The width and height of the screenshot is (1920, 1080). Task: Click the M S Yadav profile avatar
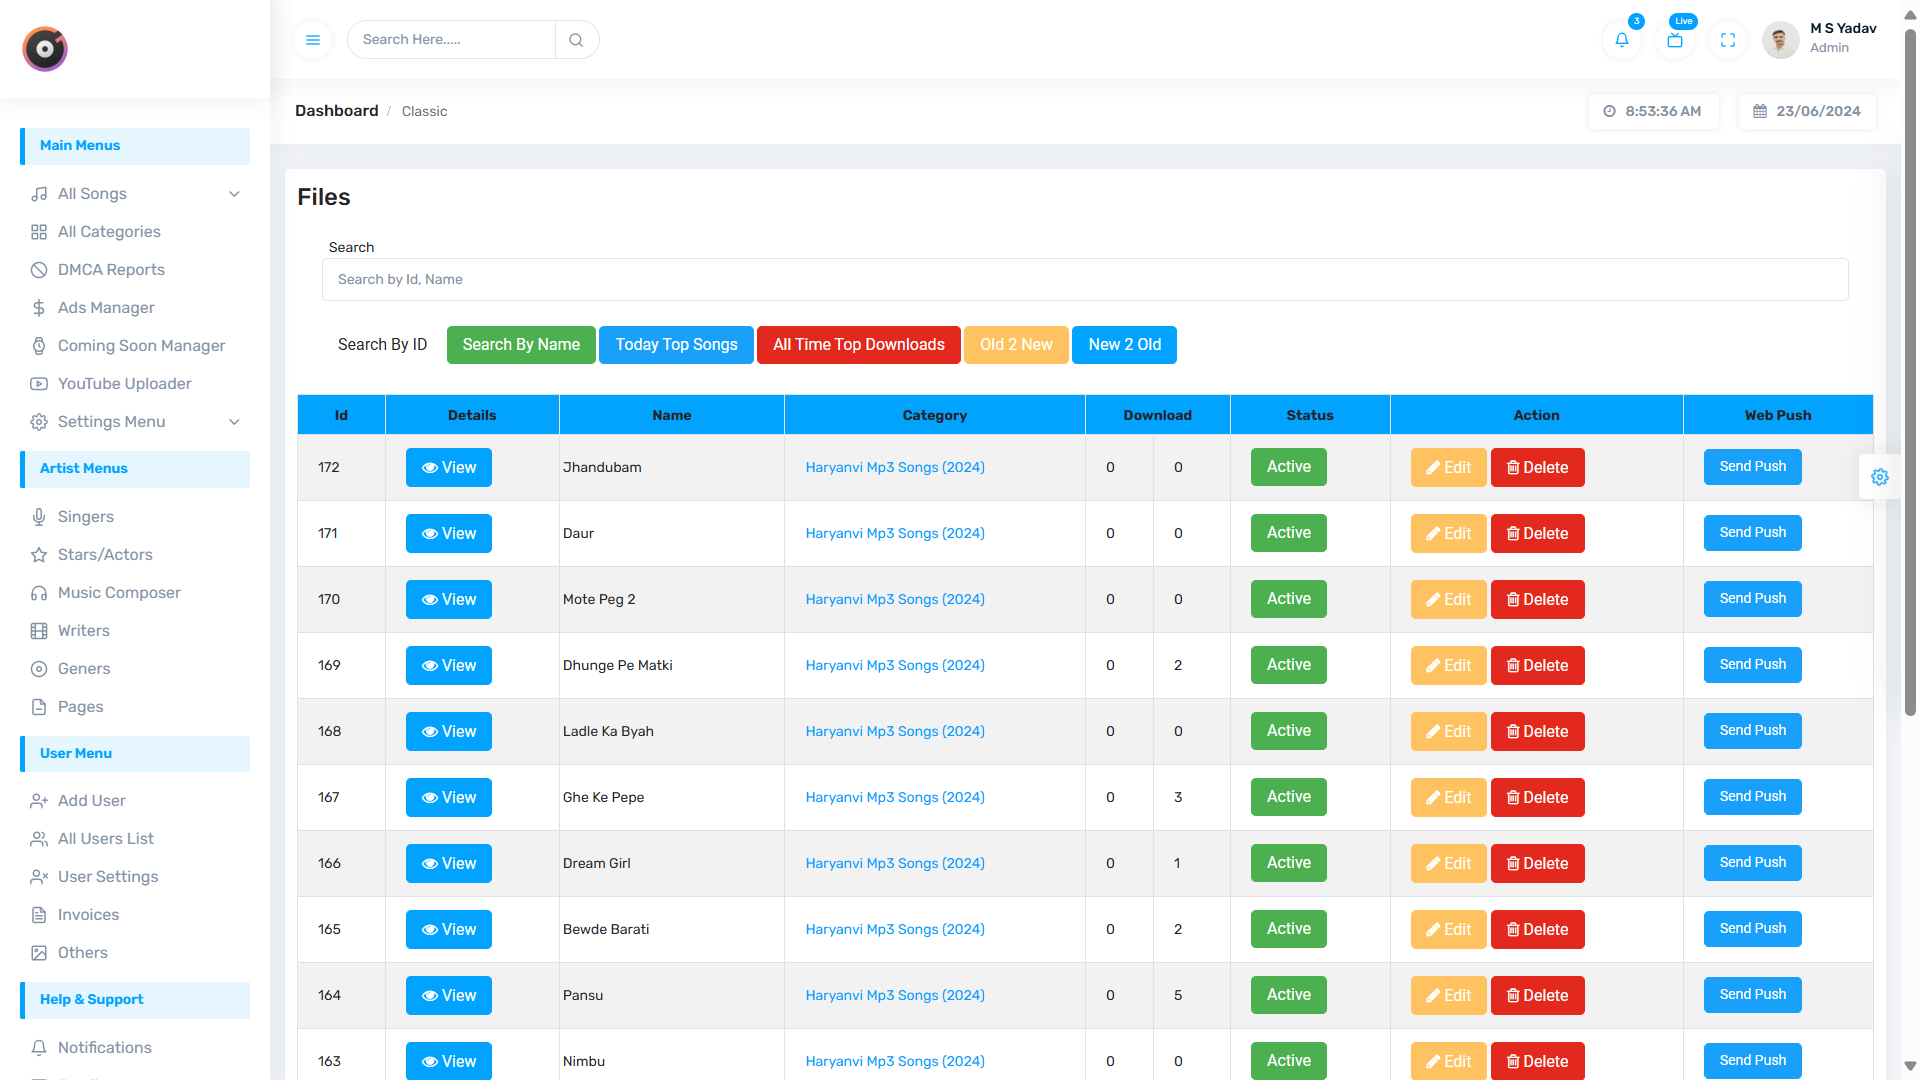pyautogui.click(x=1780, y=40)
